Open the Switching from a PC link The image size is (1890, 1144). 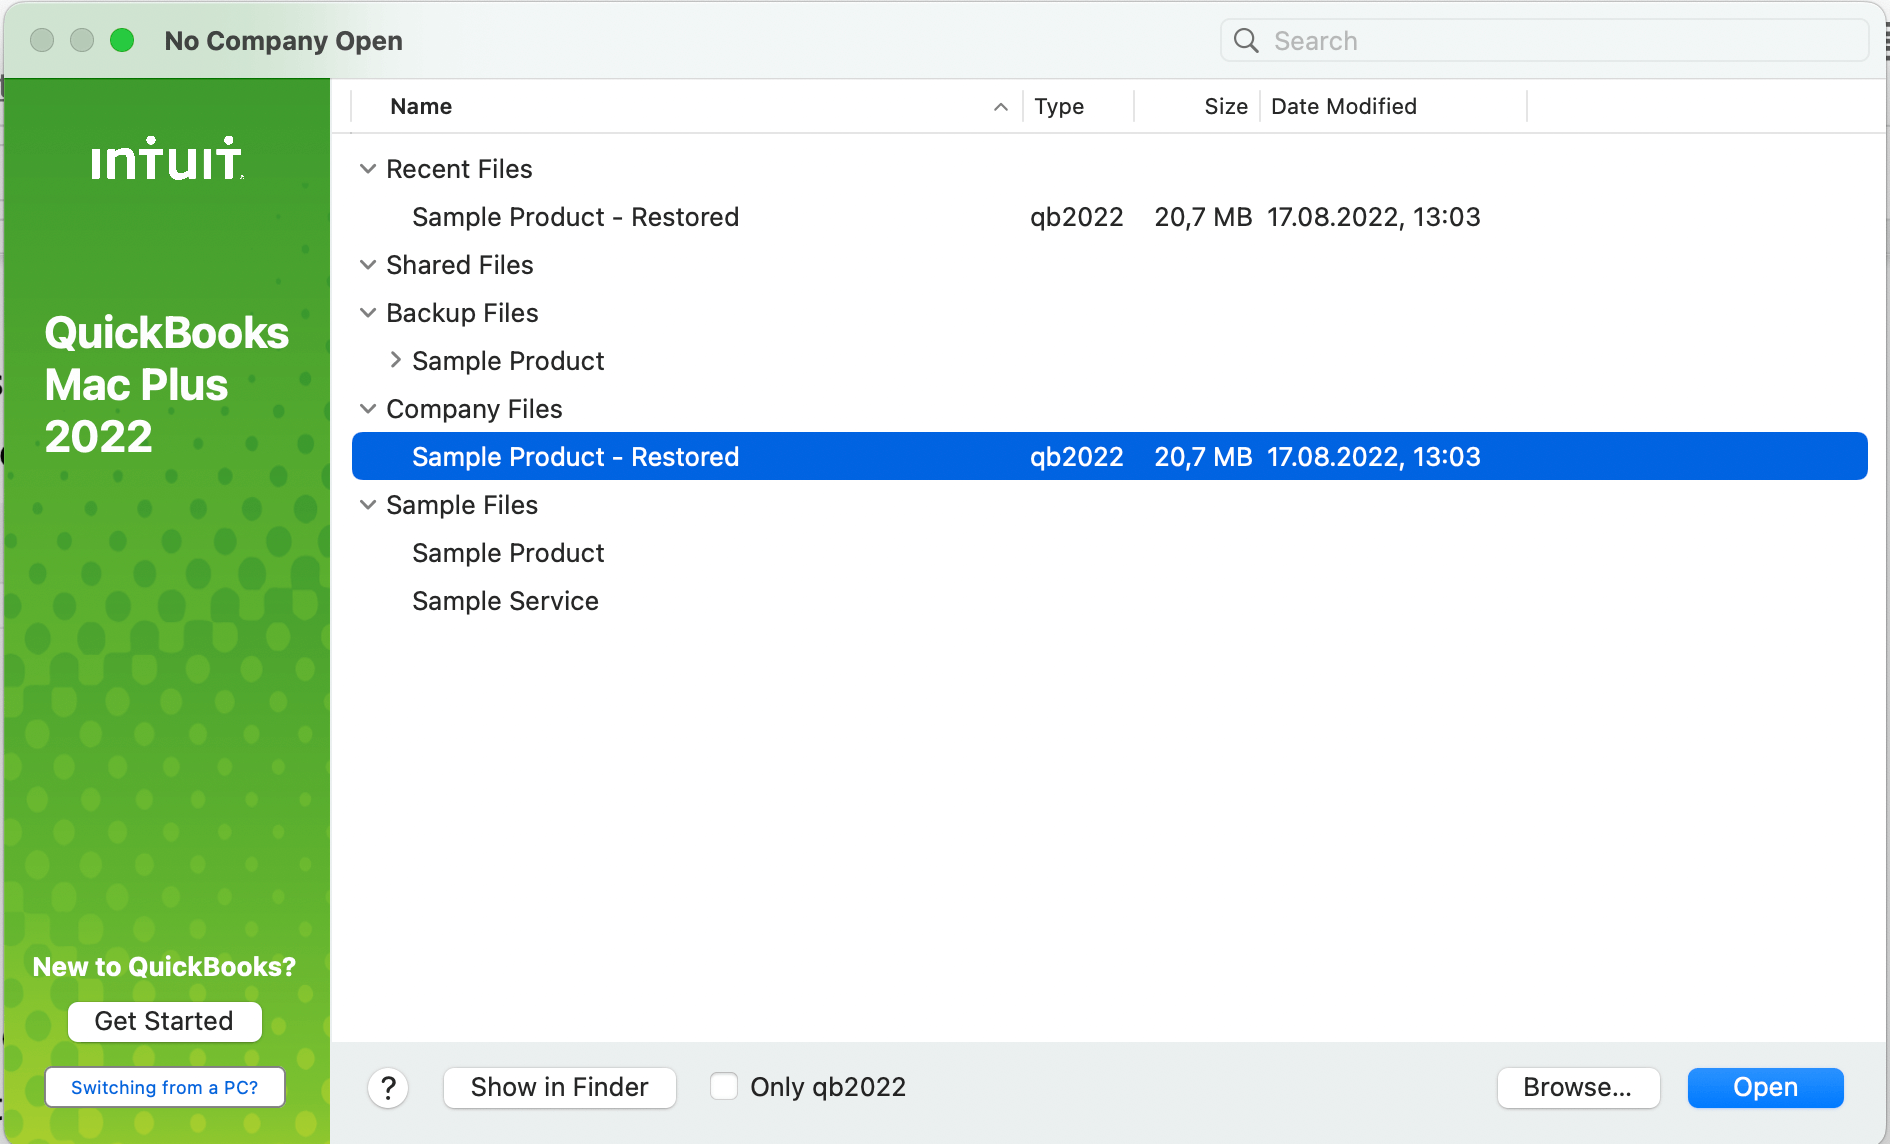coord(164,1087)
